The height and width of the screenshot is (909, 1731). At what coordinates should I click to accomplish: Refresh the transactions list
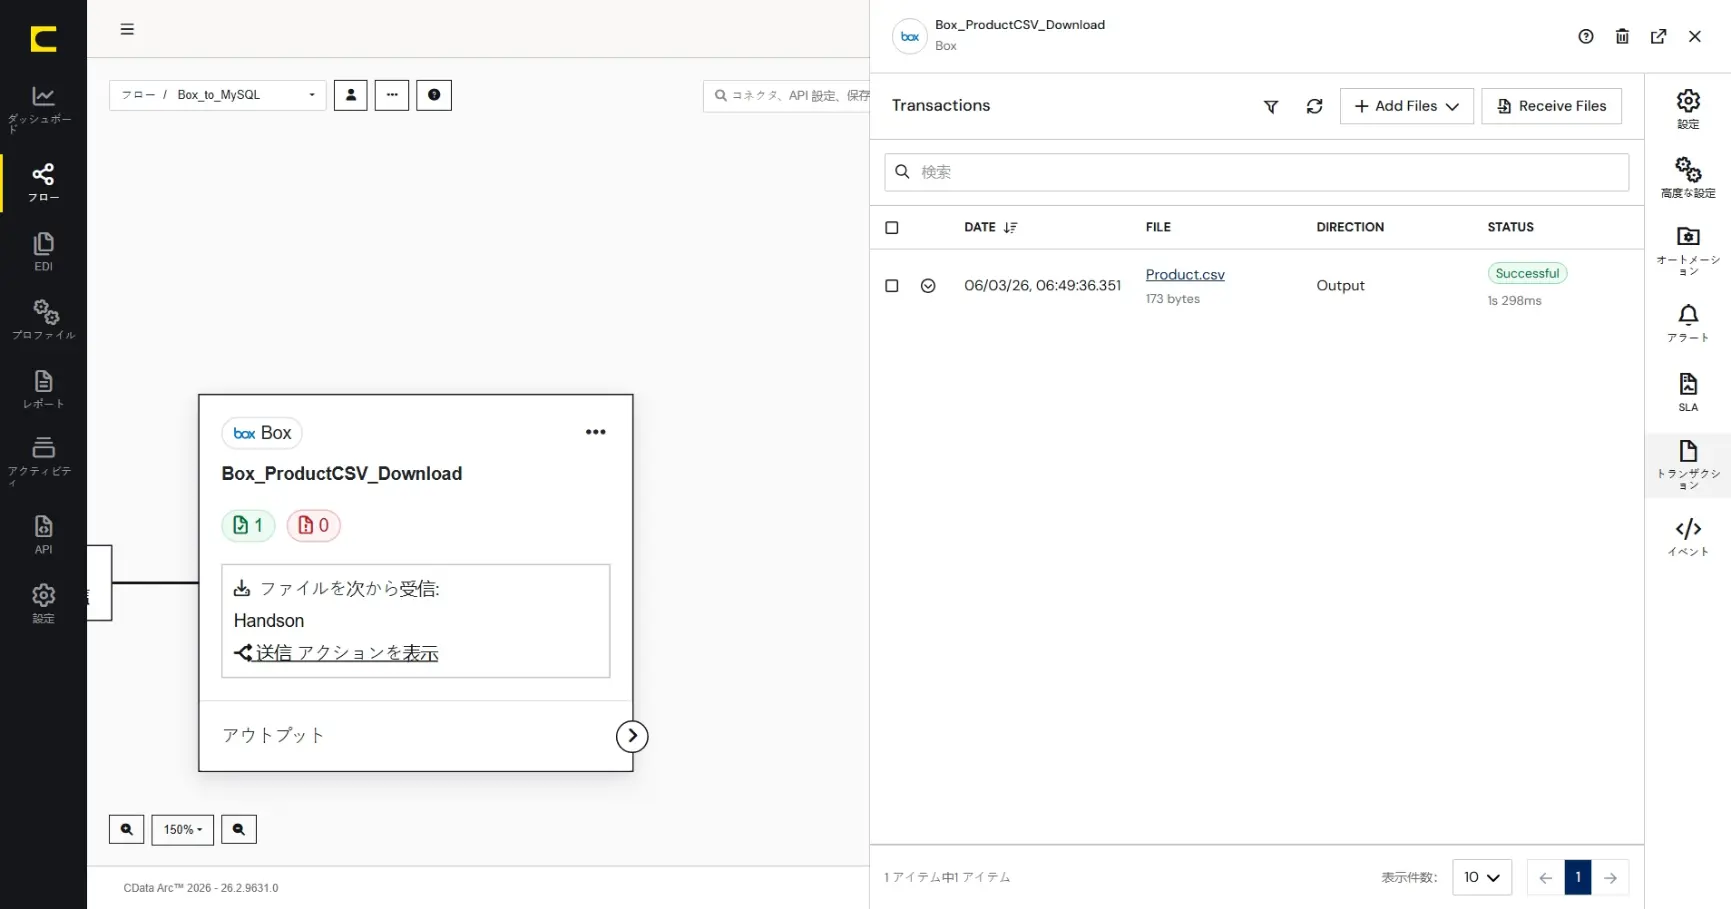coord(1314,106)
